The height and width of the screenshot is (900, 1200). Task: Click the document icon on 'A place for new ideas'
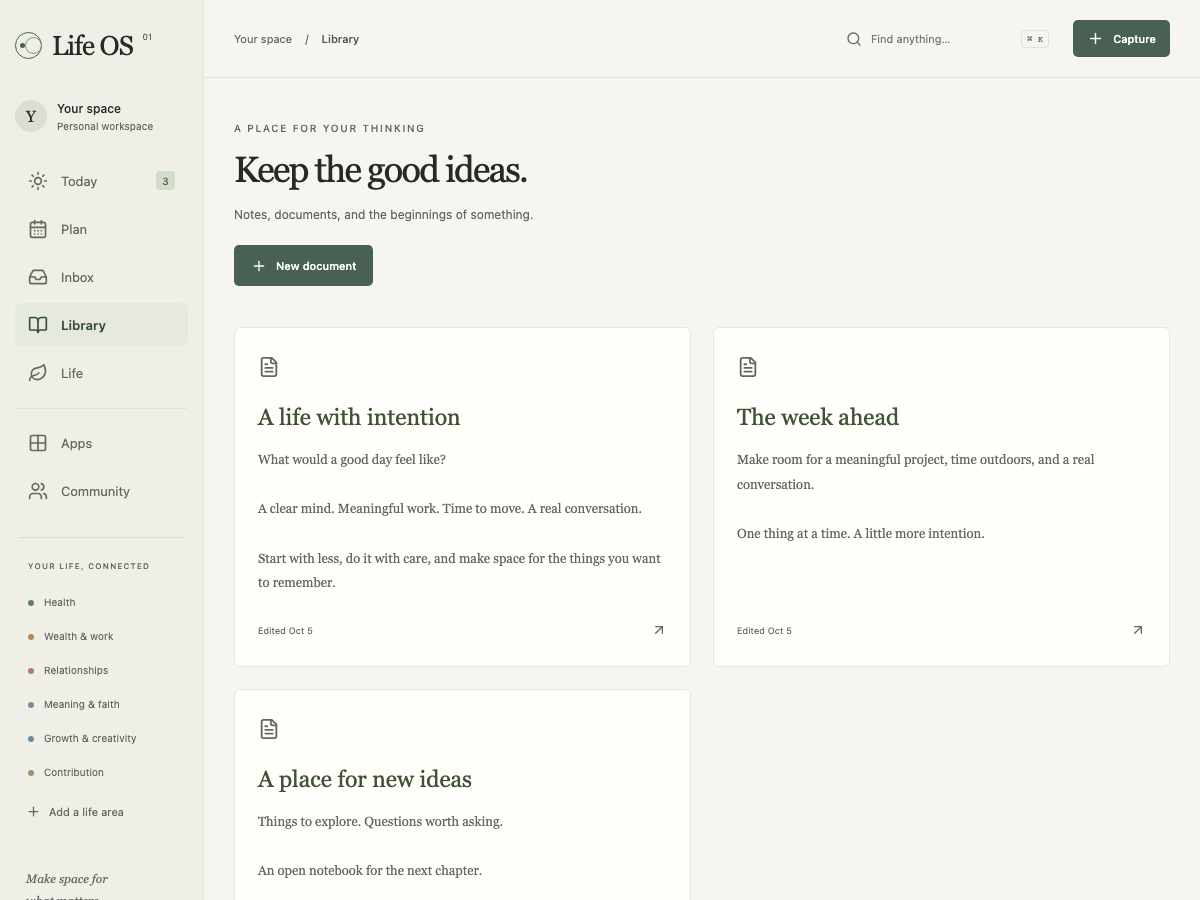tap(269, 729)
